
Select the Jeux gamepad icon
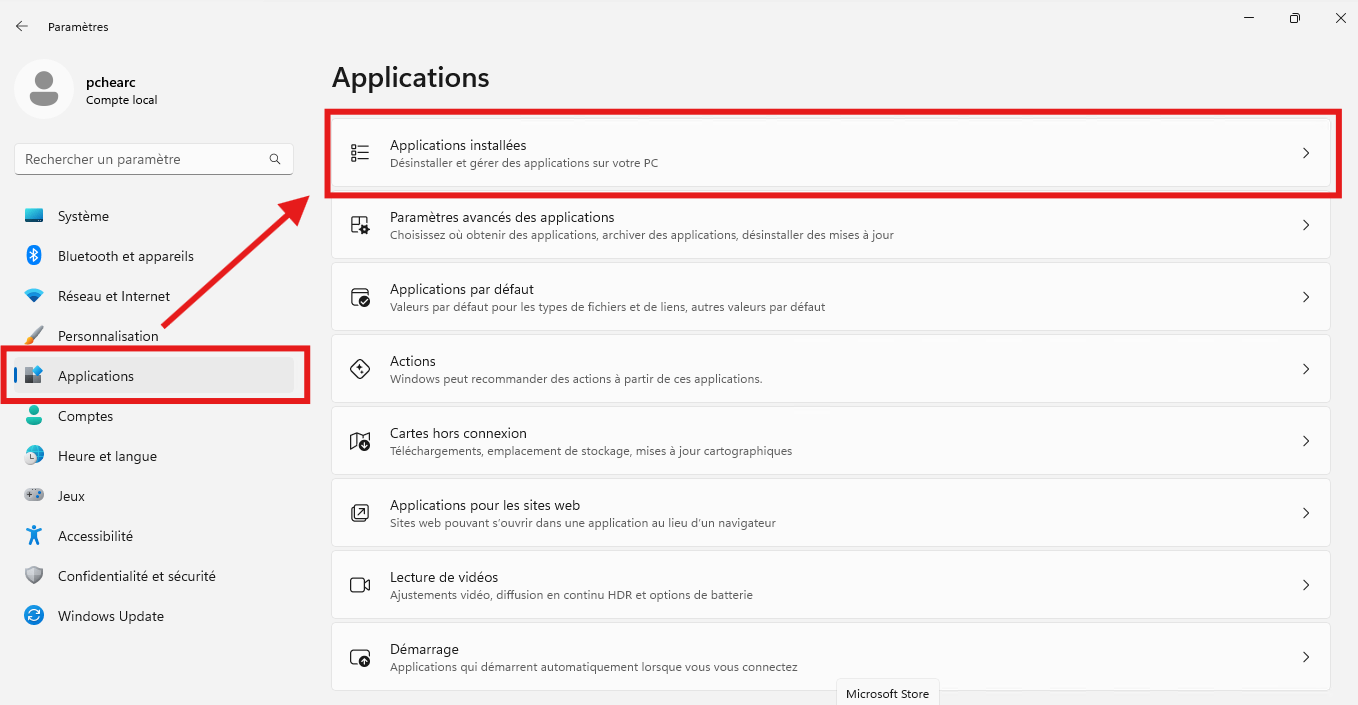pos(34,496)
